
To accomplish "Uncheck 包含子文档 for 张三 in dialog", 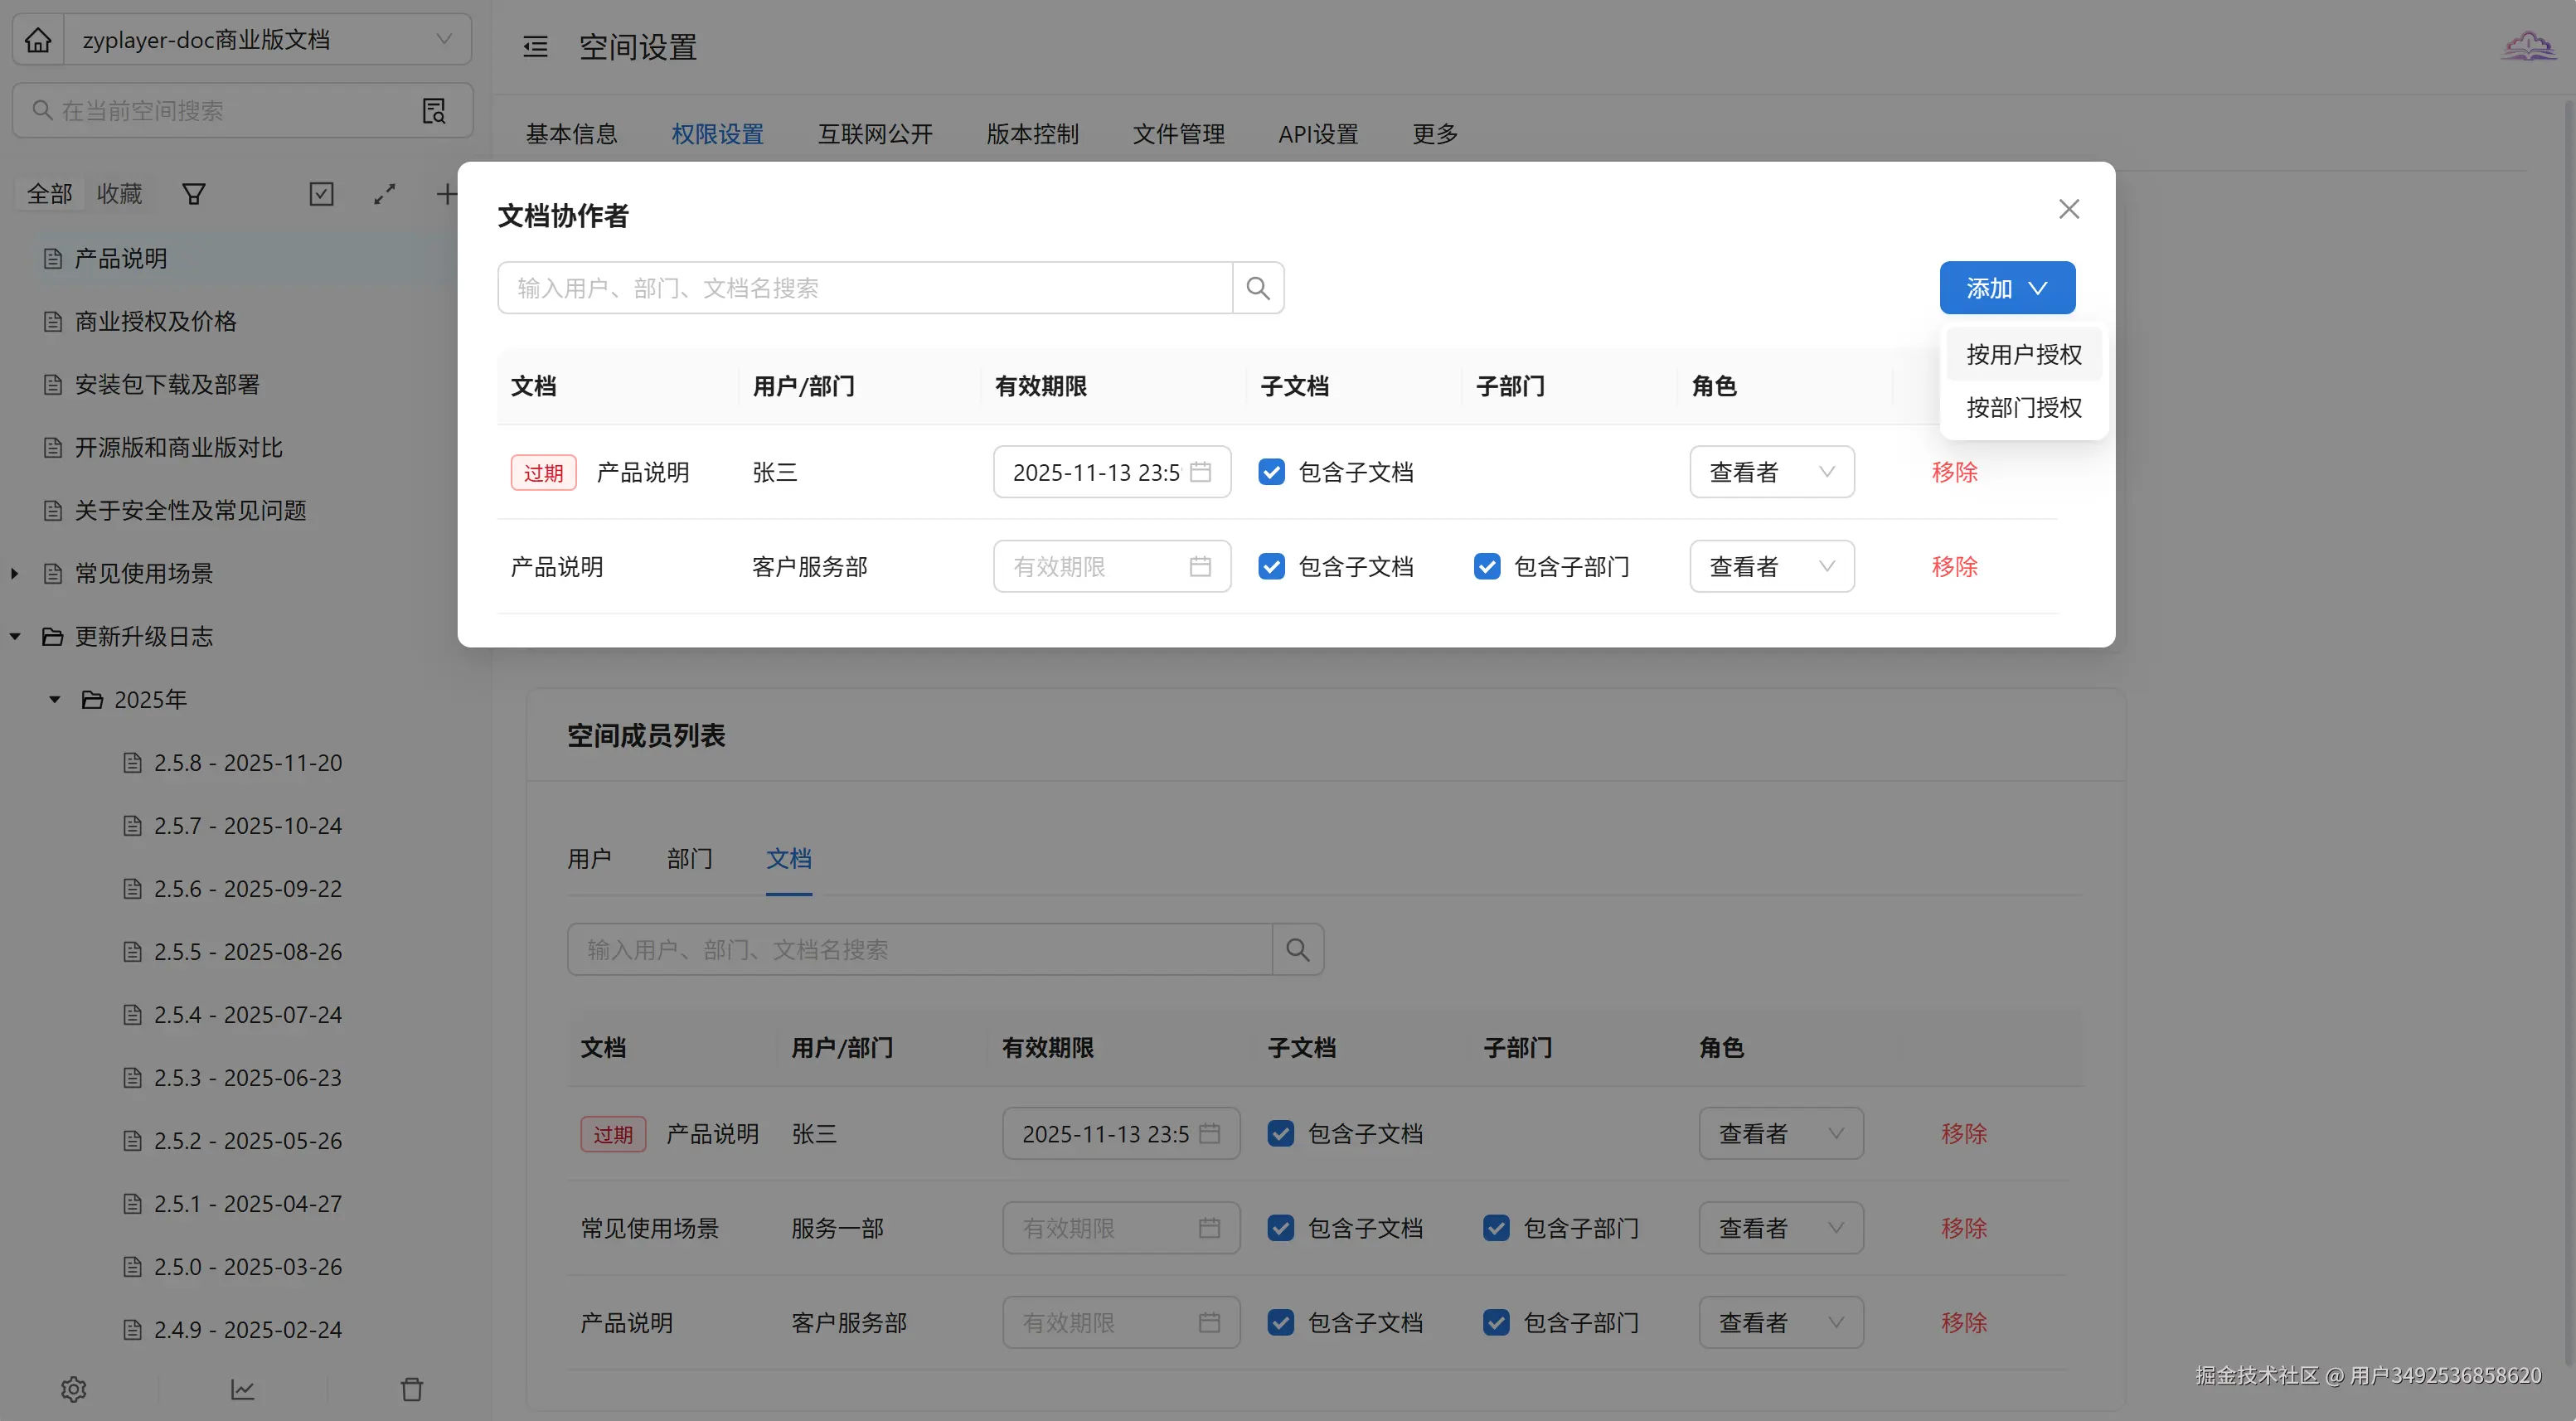I will pos(1272,472).
